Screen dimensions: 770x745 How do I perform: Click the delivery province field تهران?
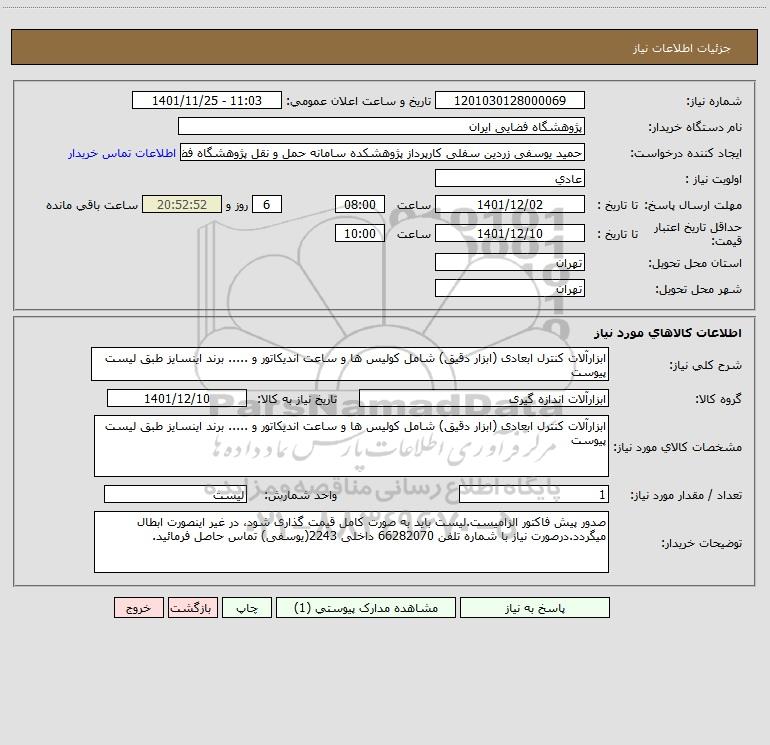(x=510, y=263)
